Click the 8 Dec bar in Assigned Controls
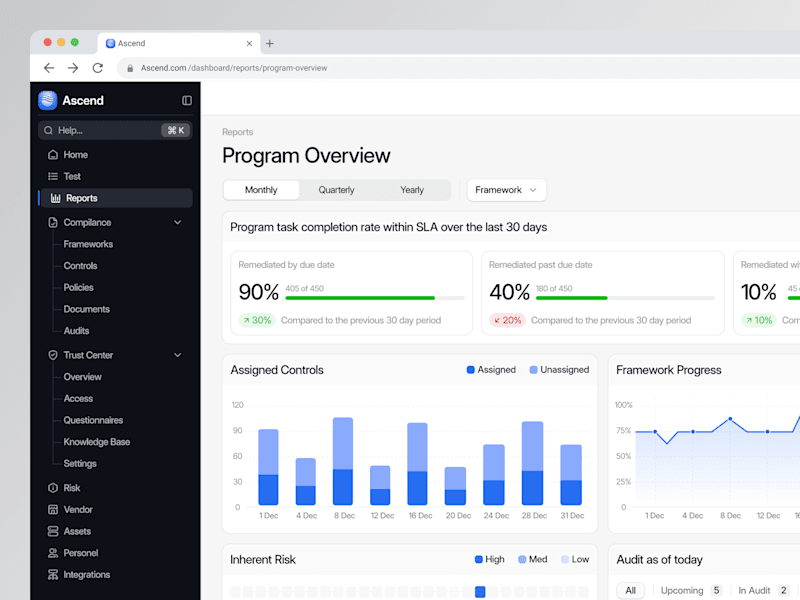 point(343,461)
